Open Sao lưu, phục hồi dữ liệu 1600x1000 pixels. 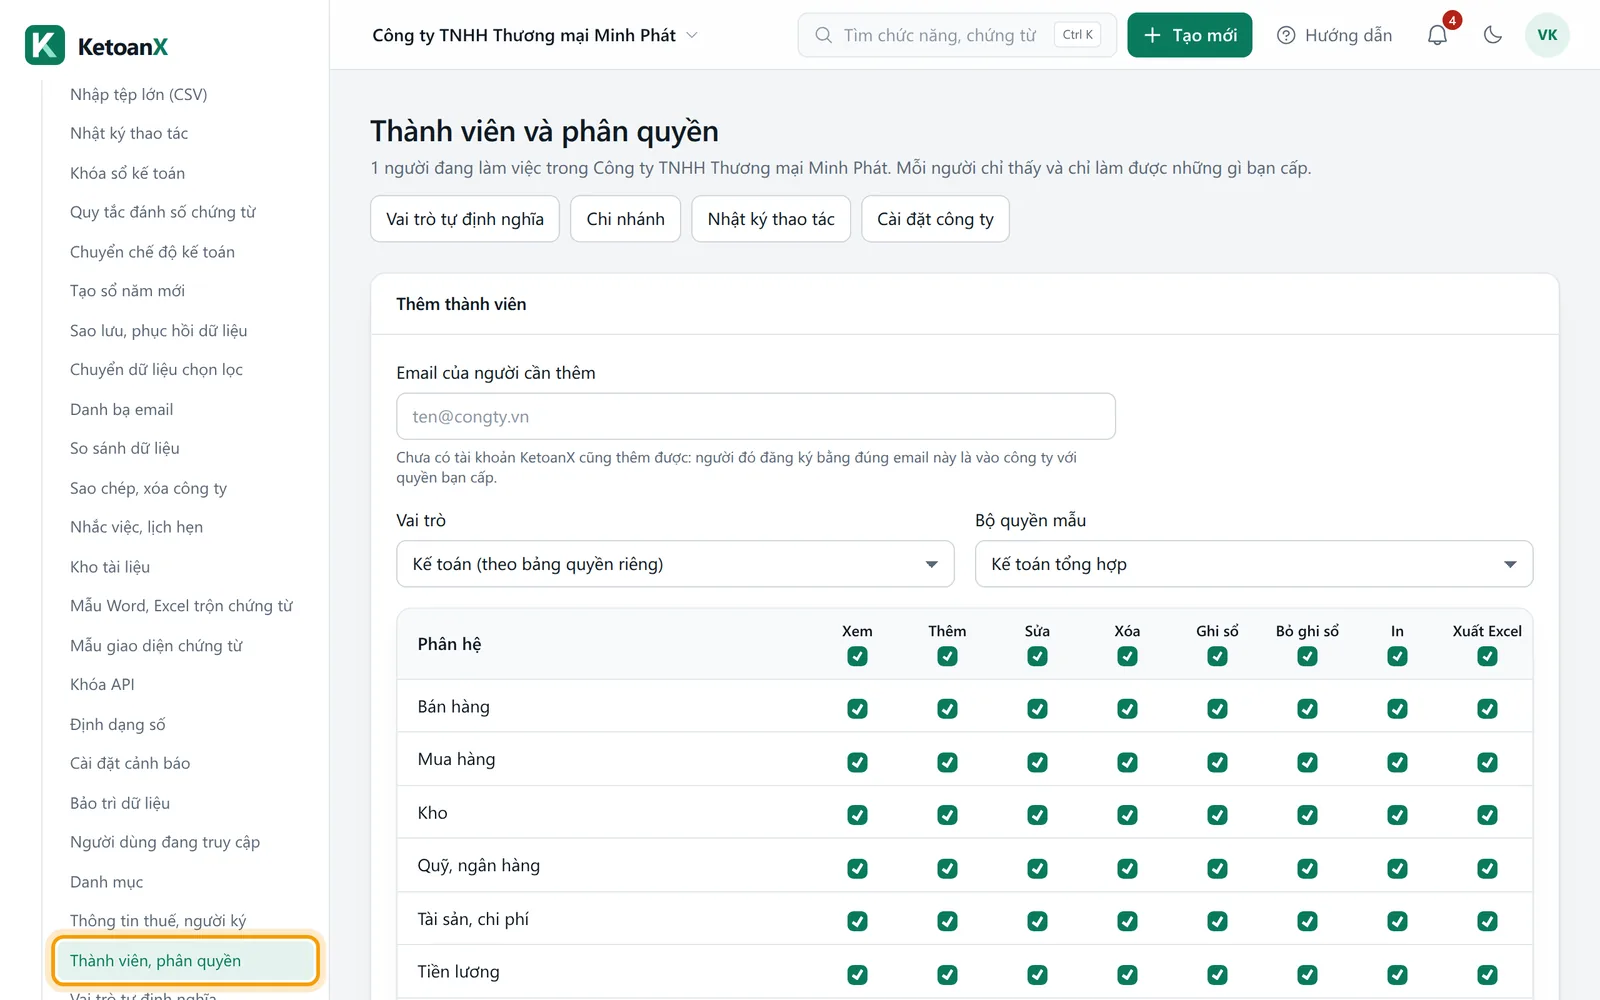tap(158, 330)
